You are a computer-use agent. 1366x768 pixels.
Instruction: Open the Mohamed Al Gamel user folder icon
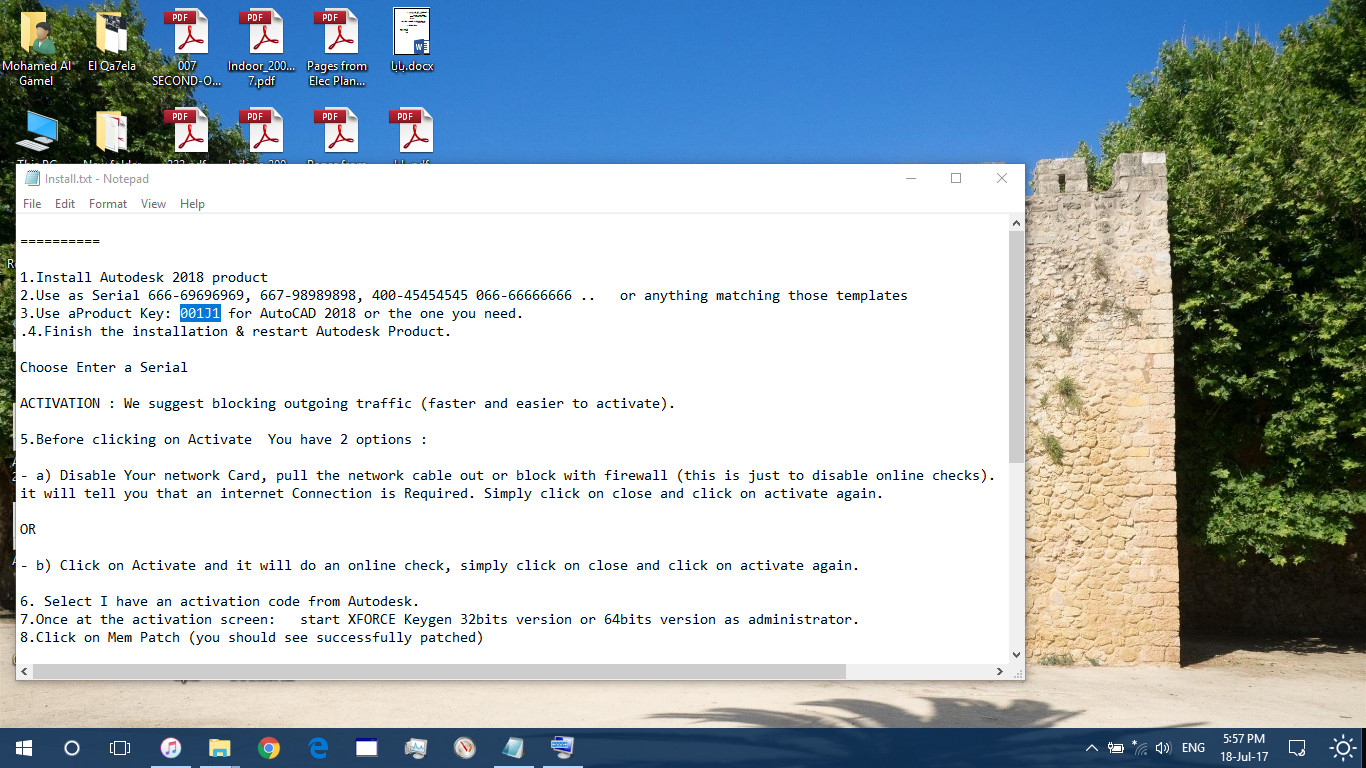pos(37,48)
